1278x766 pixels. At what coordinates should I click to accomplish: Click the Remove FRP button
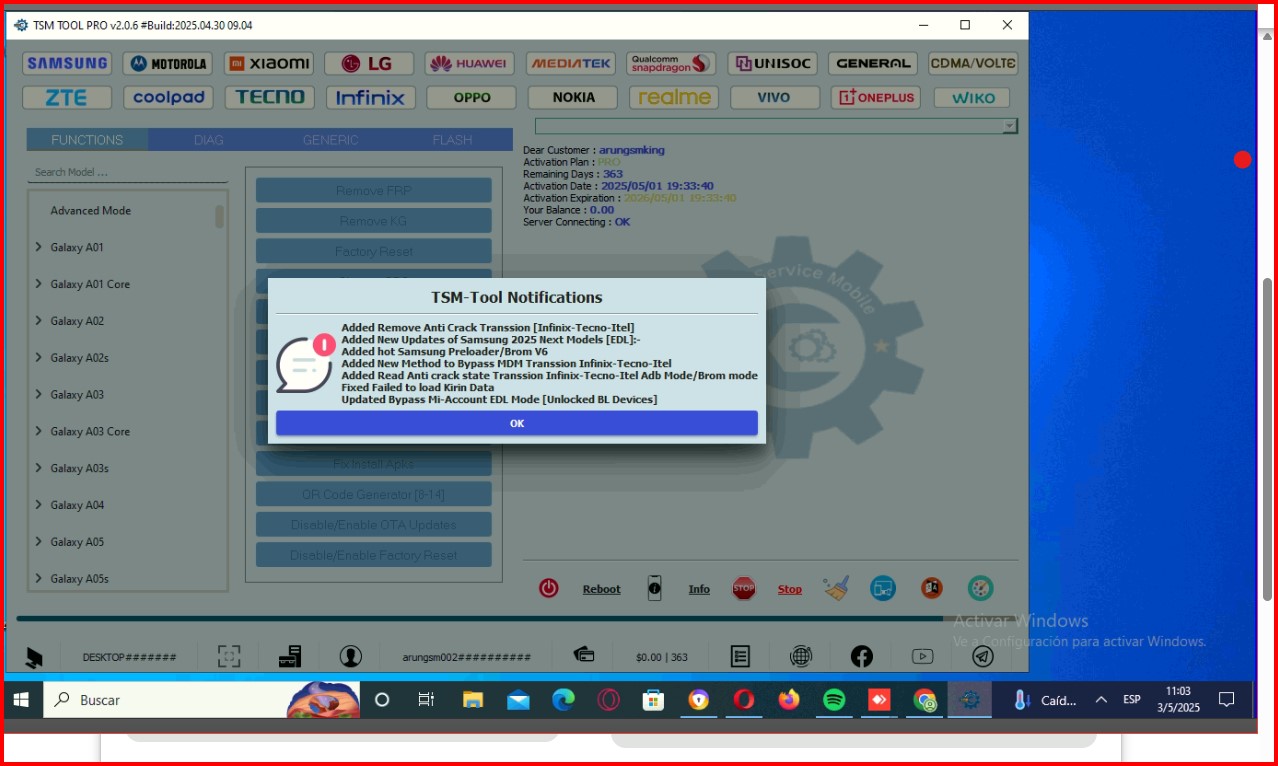point(373,191)
